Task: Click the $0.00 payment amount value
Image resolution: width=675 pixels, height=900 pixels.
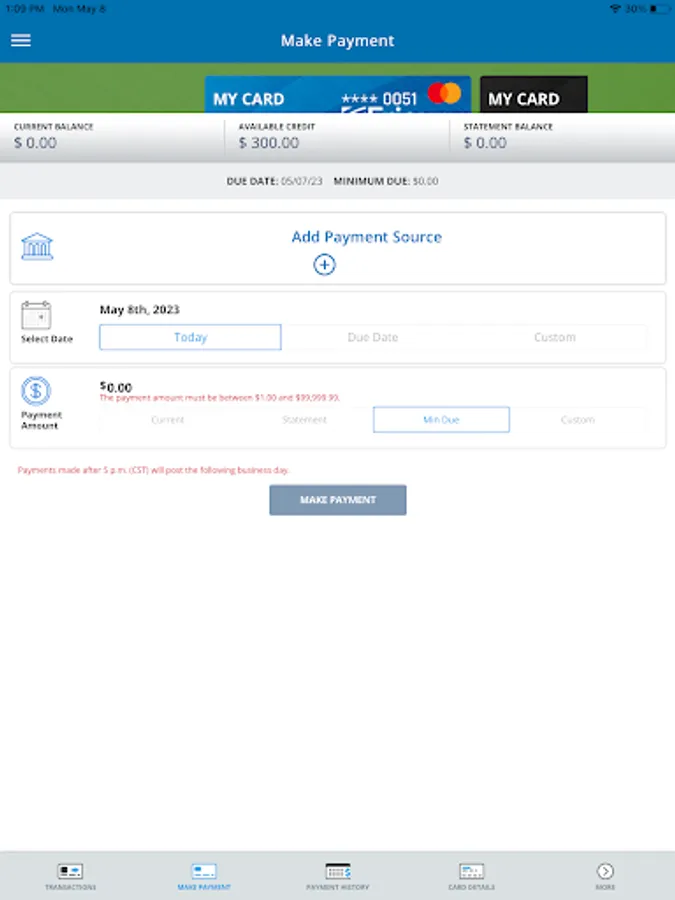Action: coord(116,387)
